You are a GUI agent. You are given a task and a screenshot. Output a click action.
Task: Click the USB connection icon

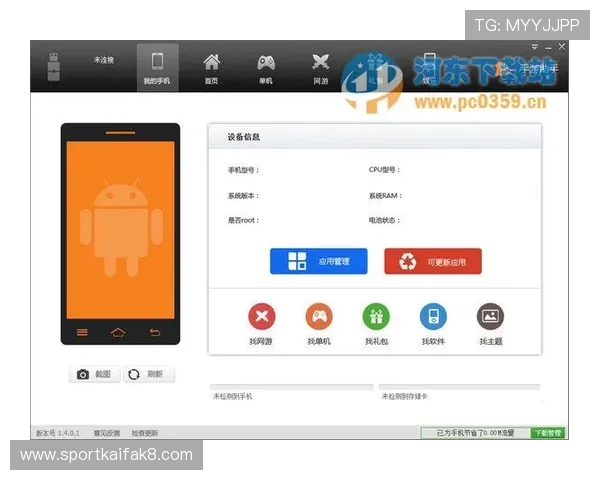[x=54, y=67]
